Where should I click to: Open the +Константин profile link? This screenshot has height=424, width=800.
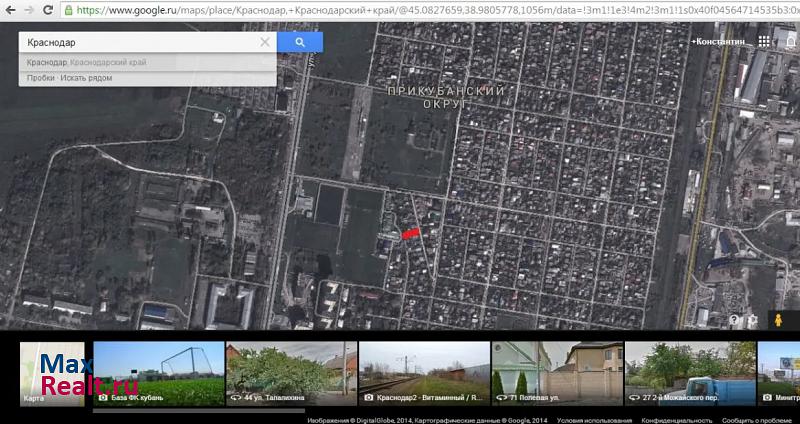[x=718, y=42]
